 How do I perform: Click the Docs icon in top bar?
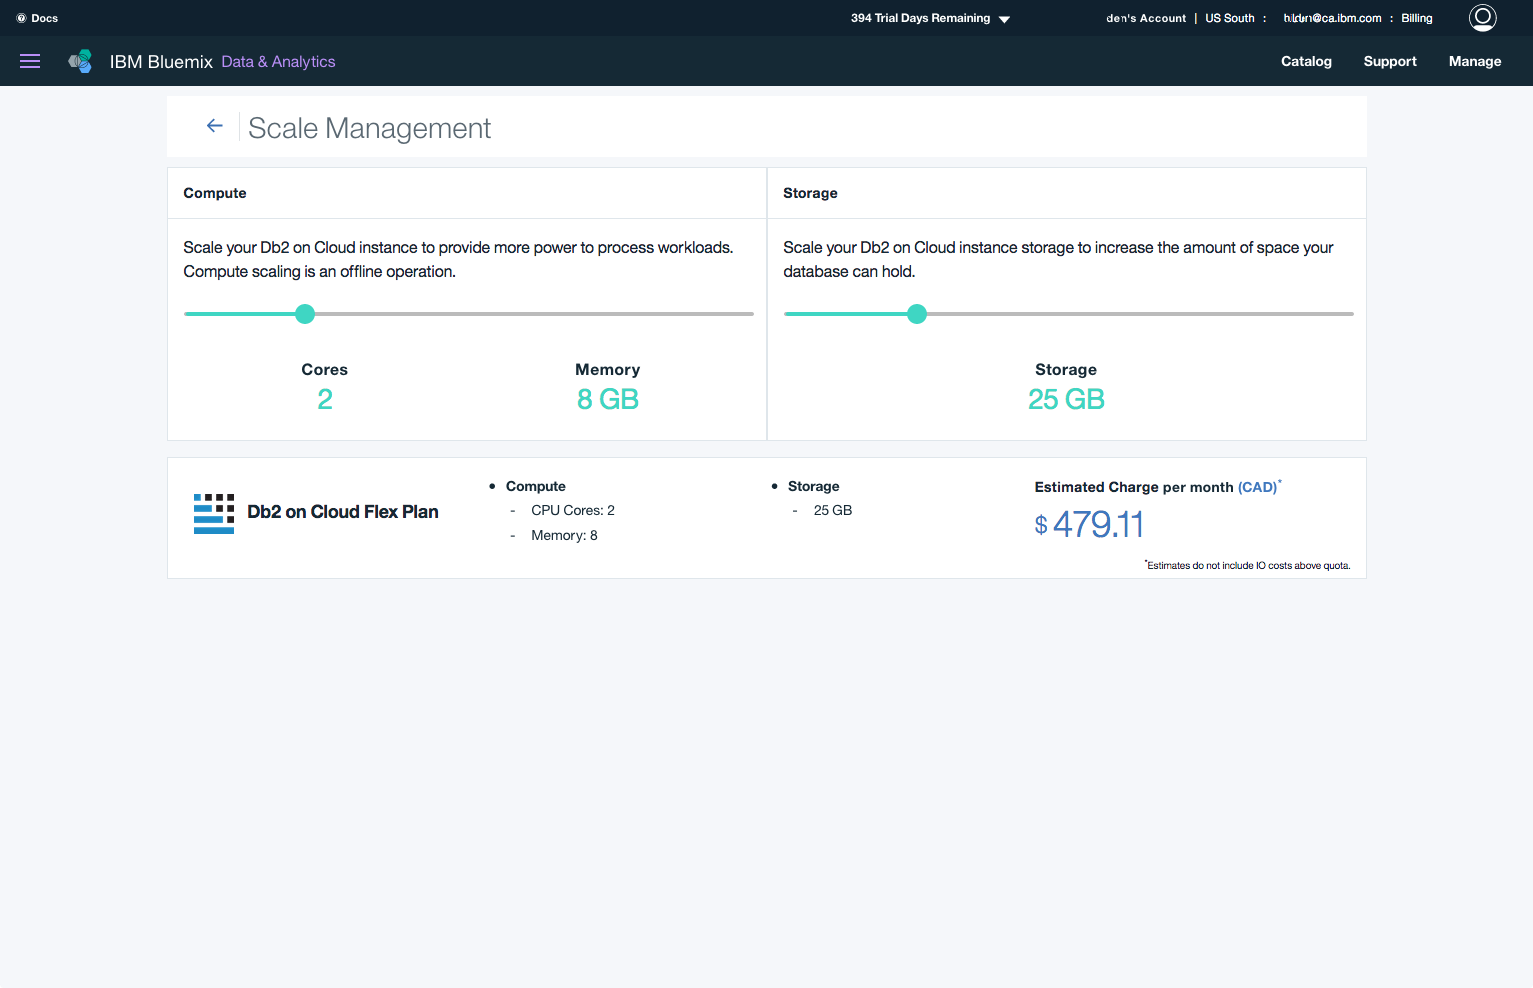pos(21,18)
